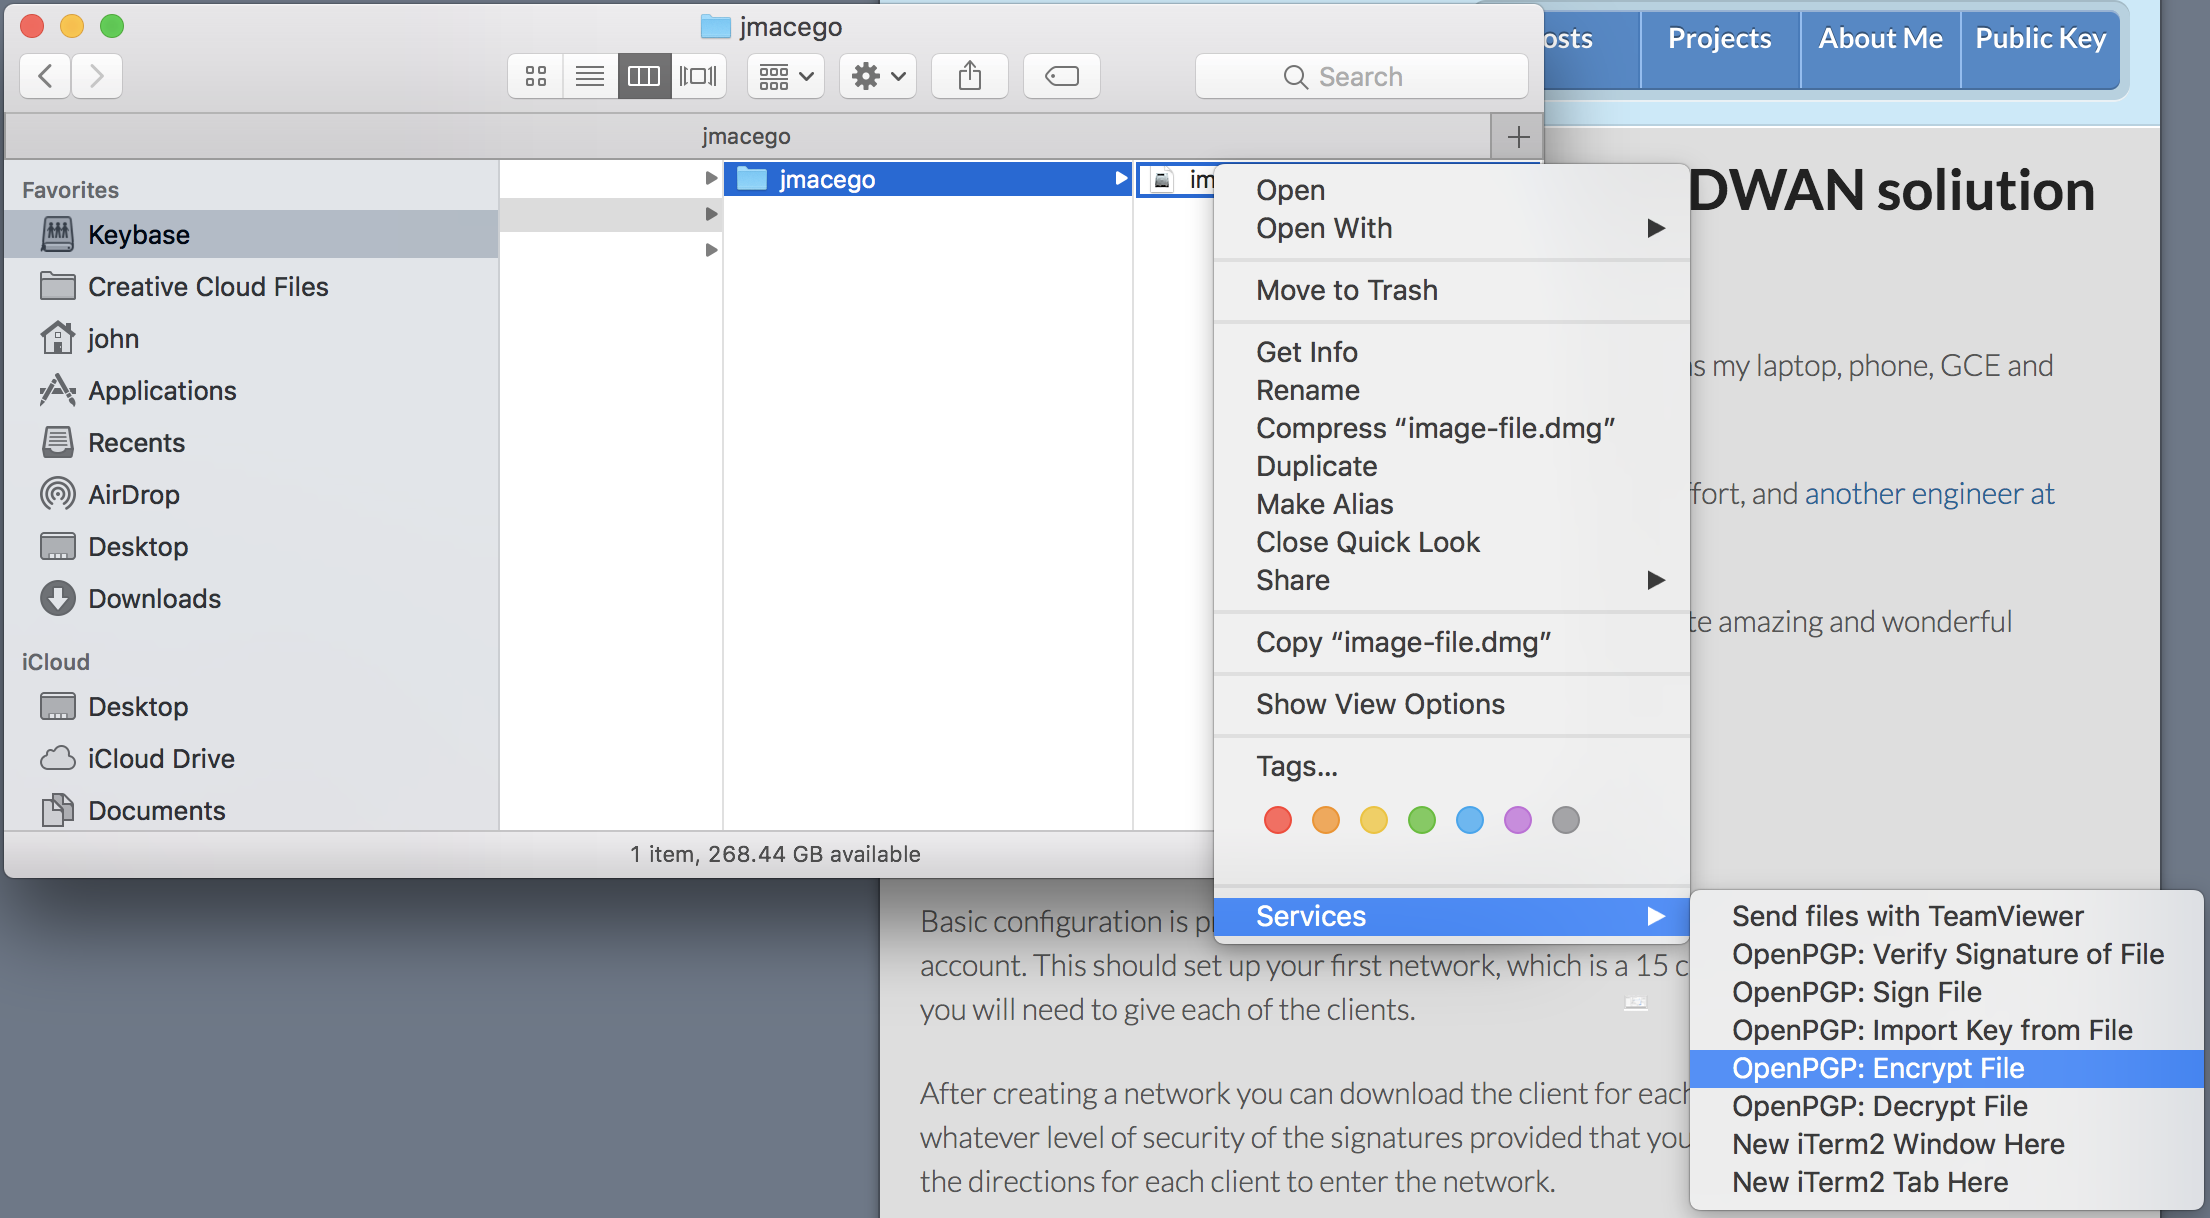The height and width of the screenshot is (1218, 2210).
Task: Choose Send files with TeamViewer
Action: coord(1946,916)
